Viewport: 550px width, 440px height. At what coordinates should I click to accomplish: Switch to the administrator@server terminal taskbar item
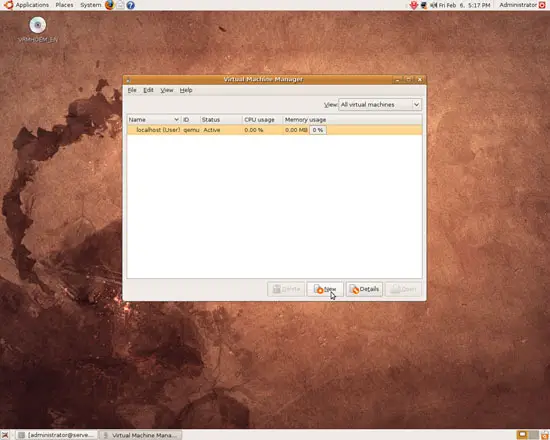pos(57,435)
